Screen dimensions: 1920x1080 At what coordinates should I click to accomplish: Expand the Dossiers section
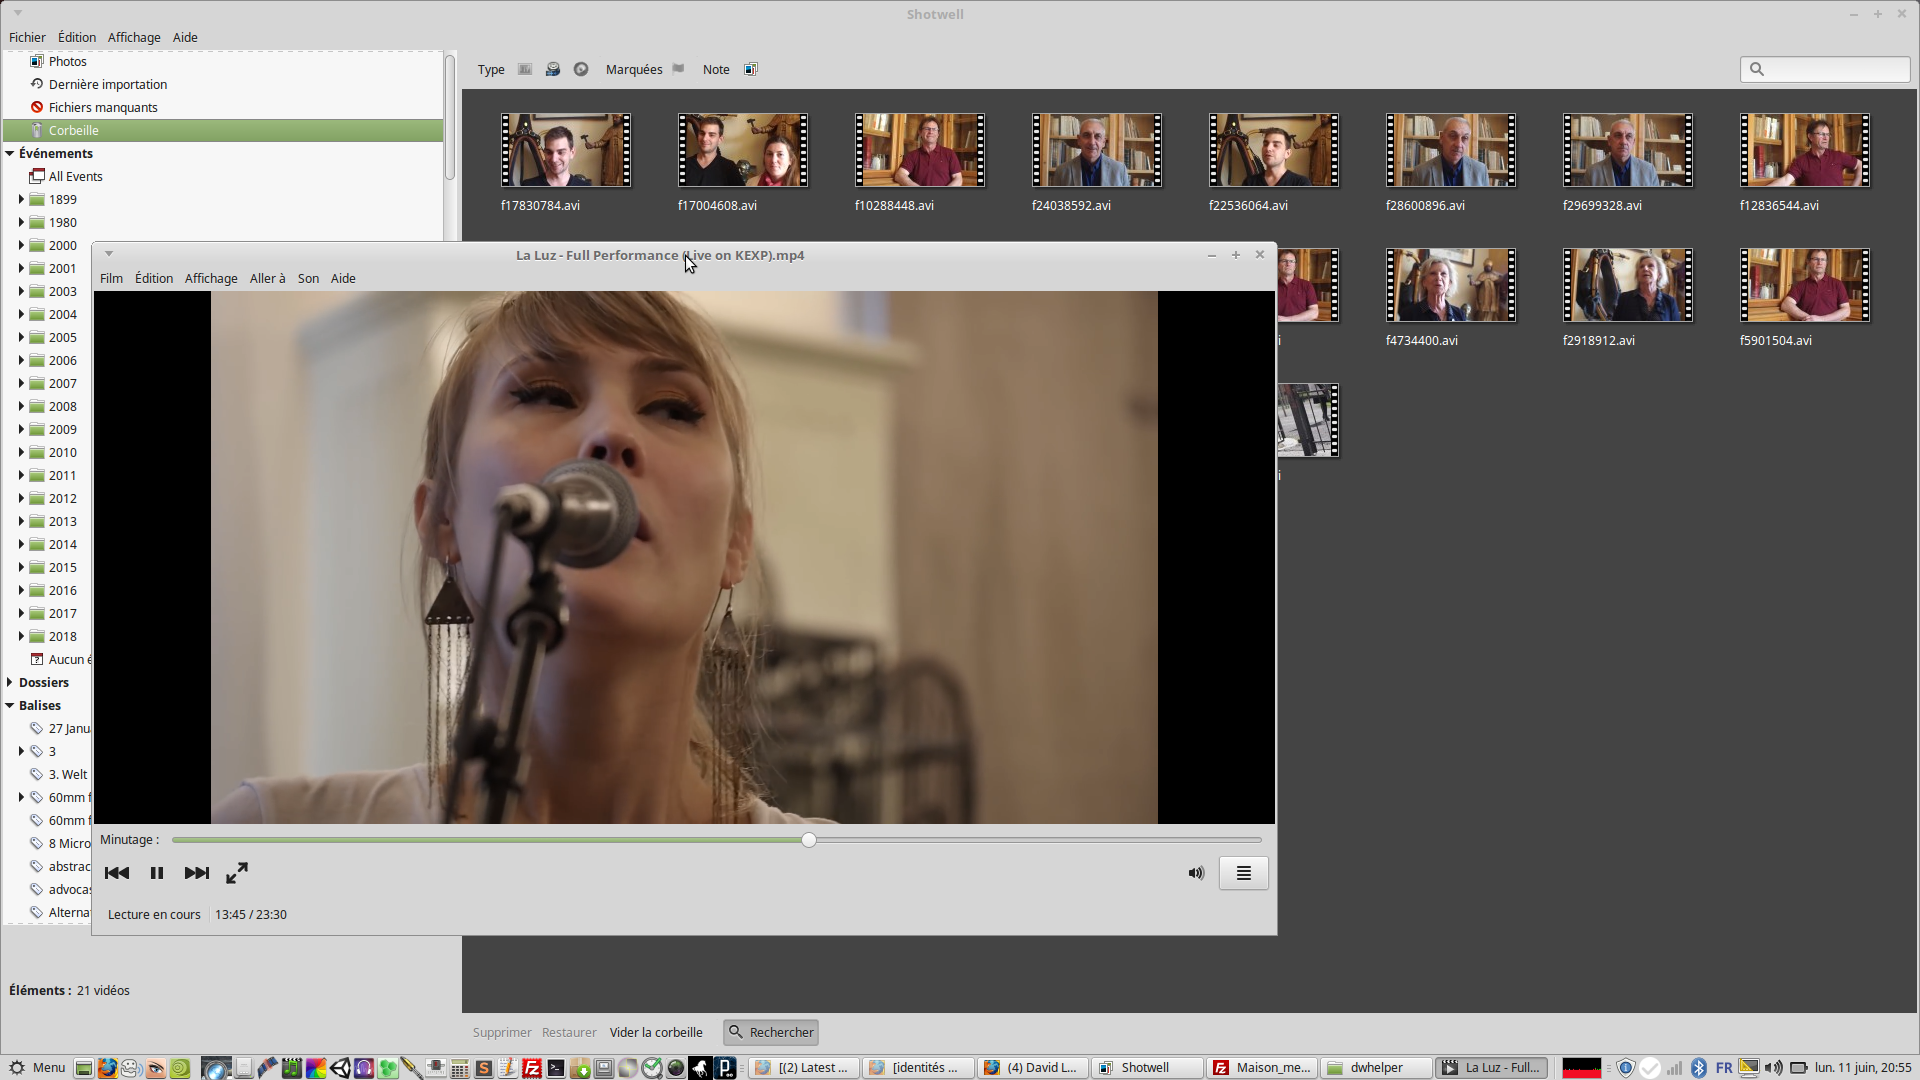[10, 682]
